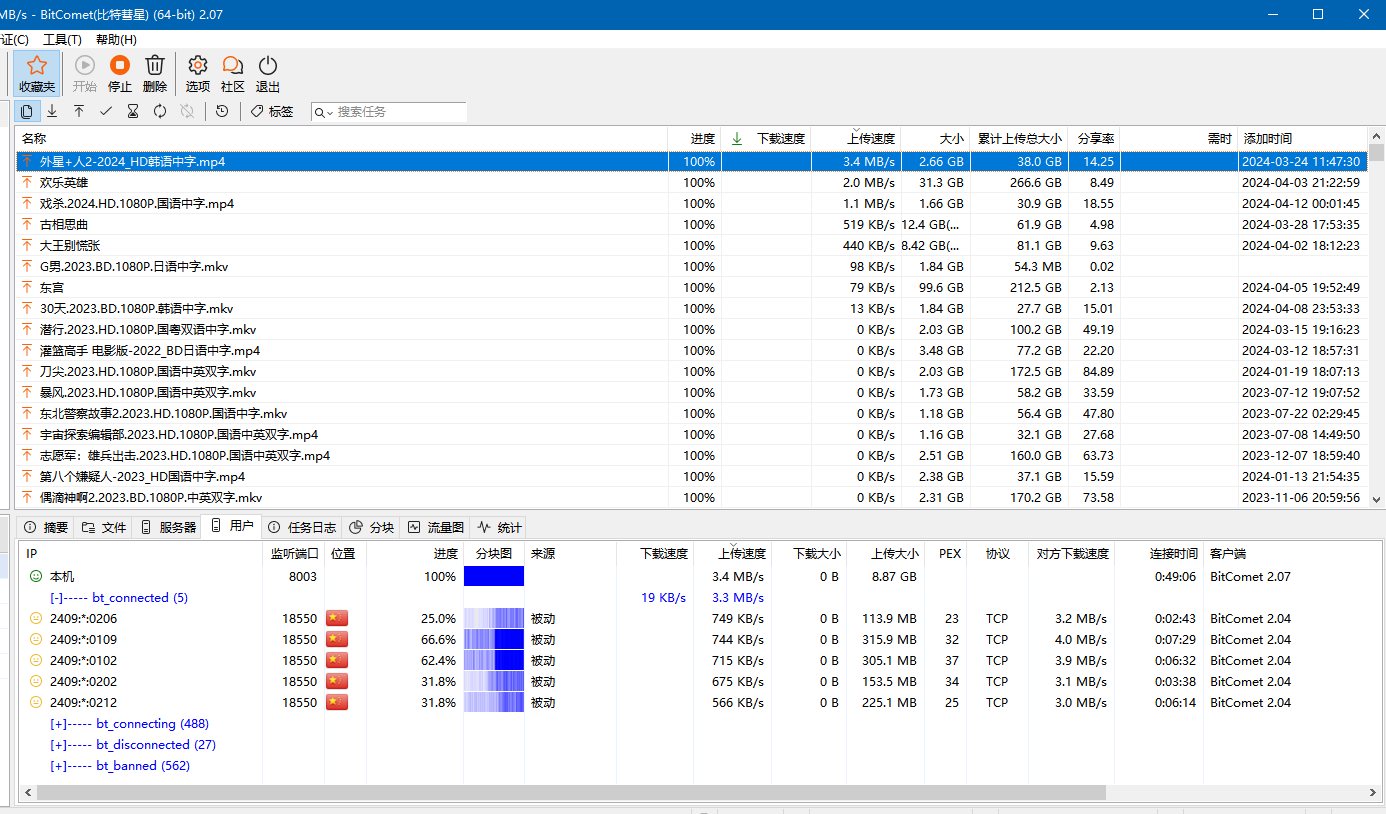Sort tasks by the 需时 column header
The image size is (1386, 814).
click(x=1178, y=139)
